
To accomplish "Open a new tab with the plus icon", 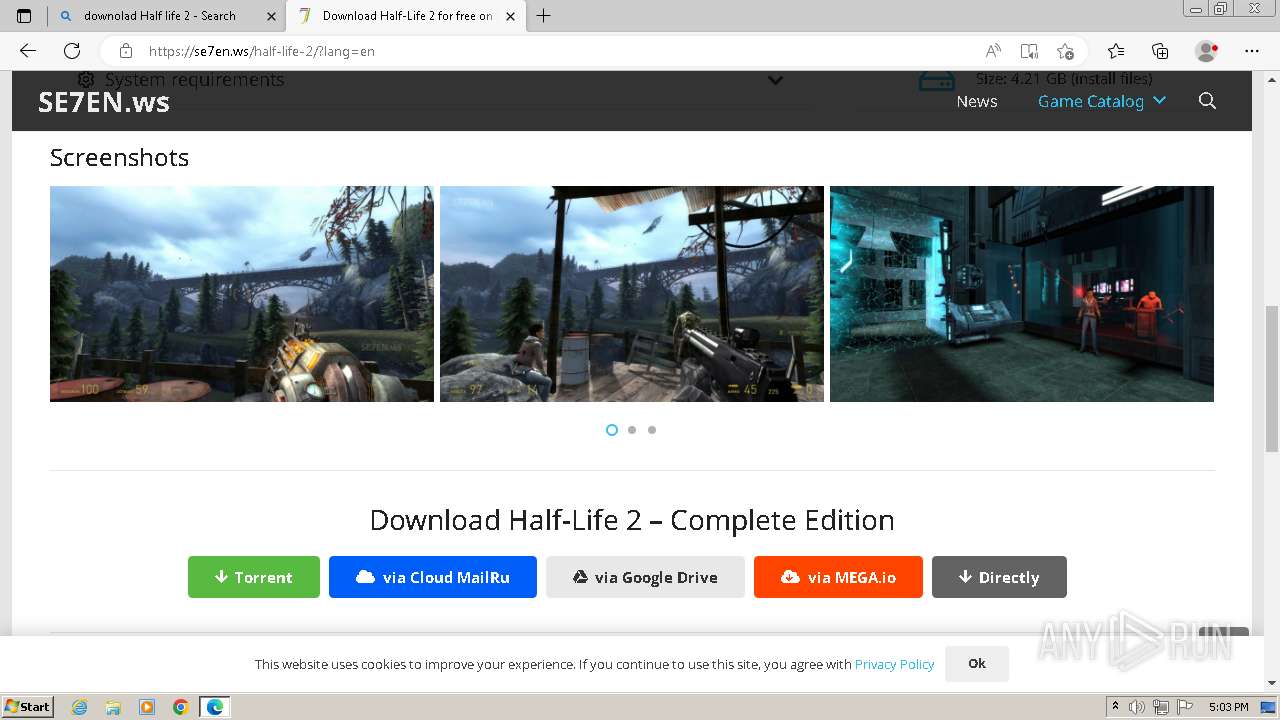I will coord(543,16).
